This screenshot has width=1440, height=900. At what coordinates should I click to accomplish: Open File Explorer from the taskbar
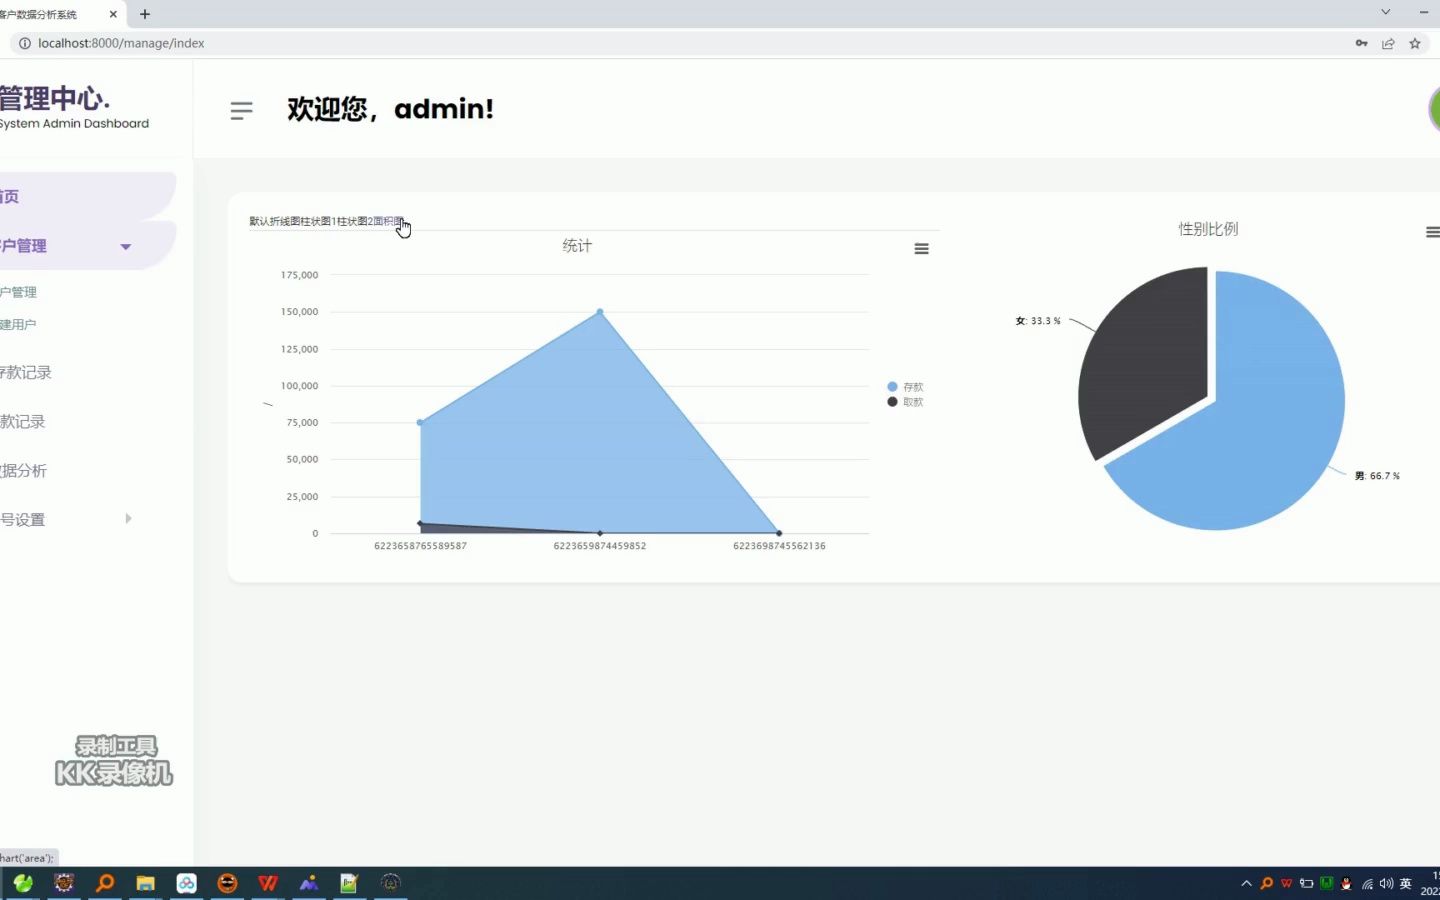[146, 883]
